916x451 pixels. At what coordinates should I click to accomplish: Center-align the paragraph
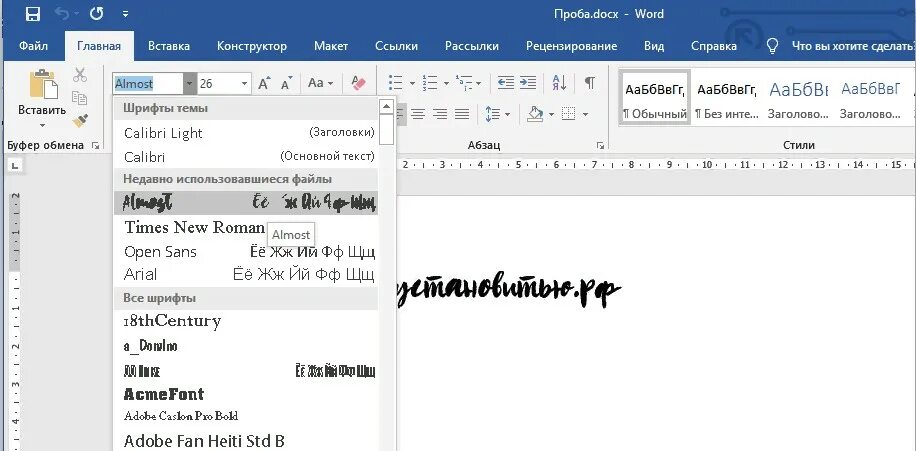[418, 114]
